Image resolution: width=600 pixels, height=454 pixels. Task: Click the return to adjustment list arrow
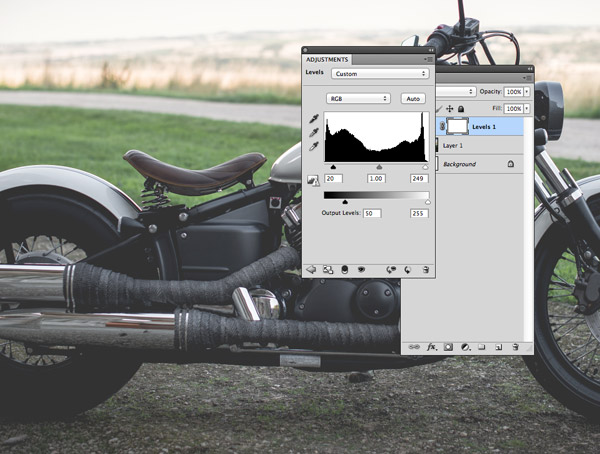coord(311,269)
